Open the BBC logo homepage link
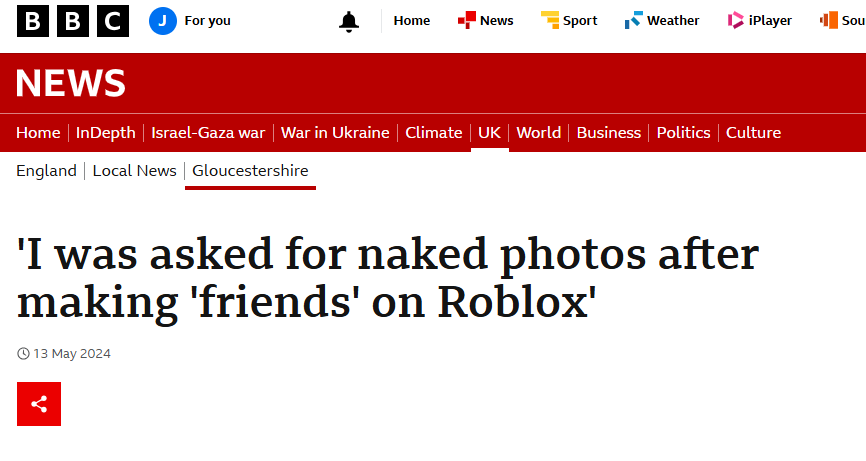 73,21
